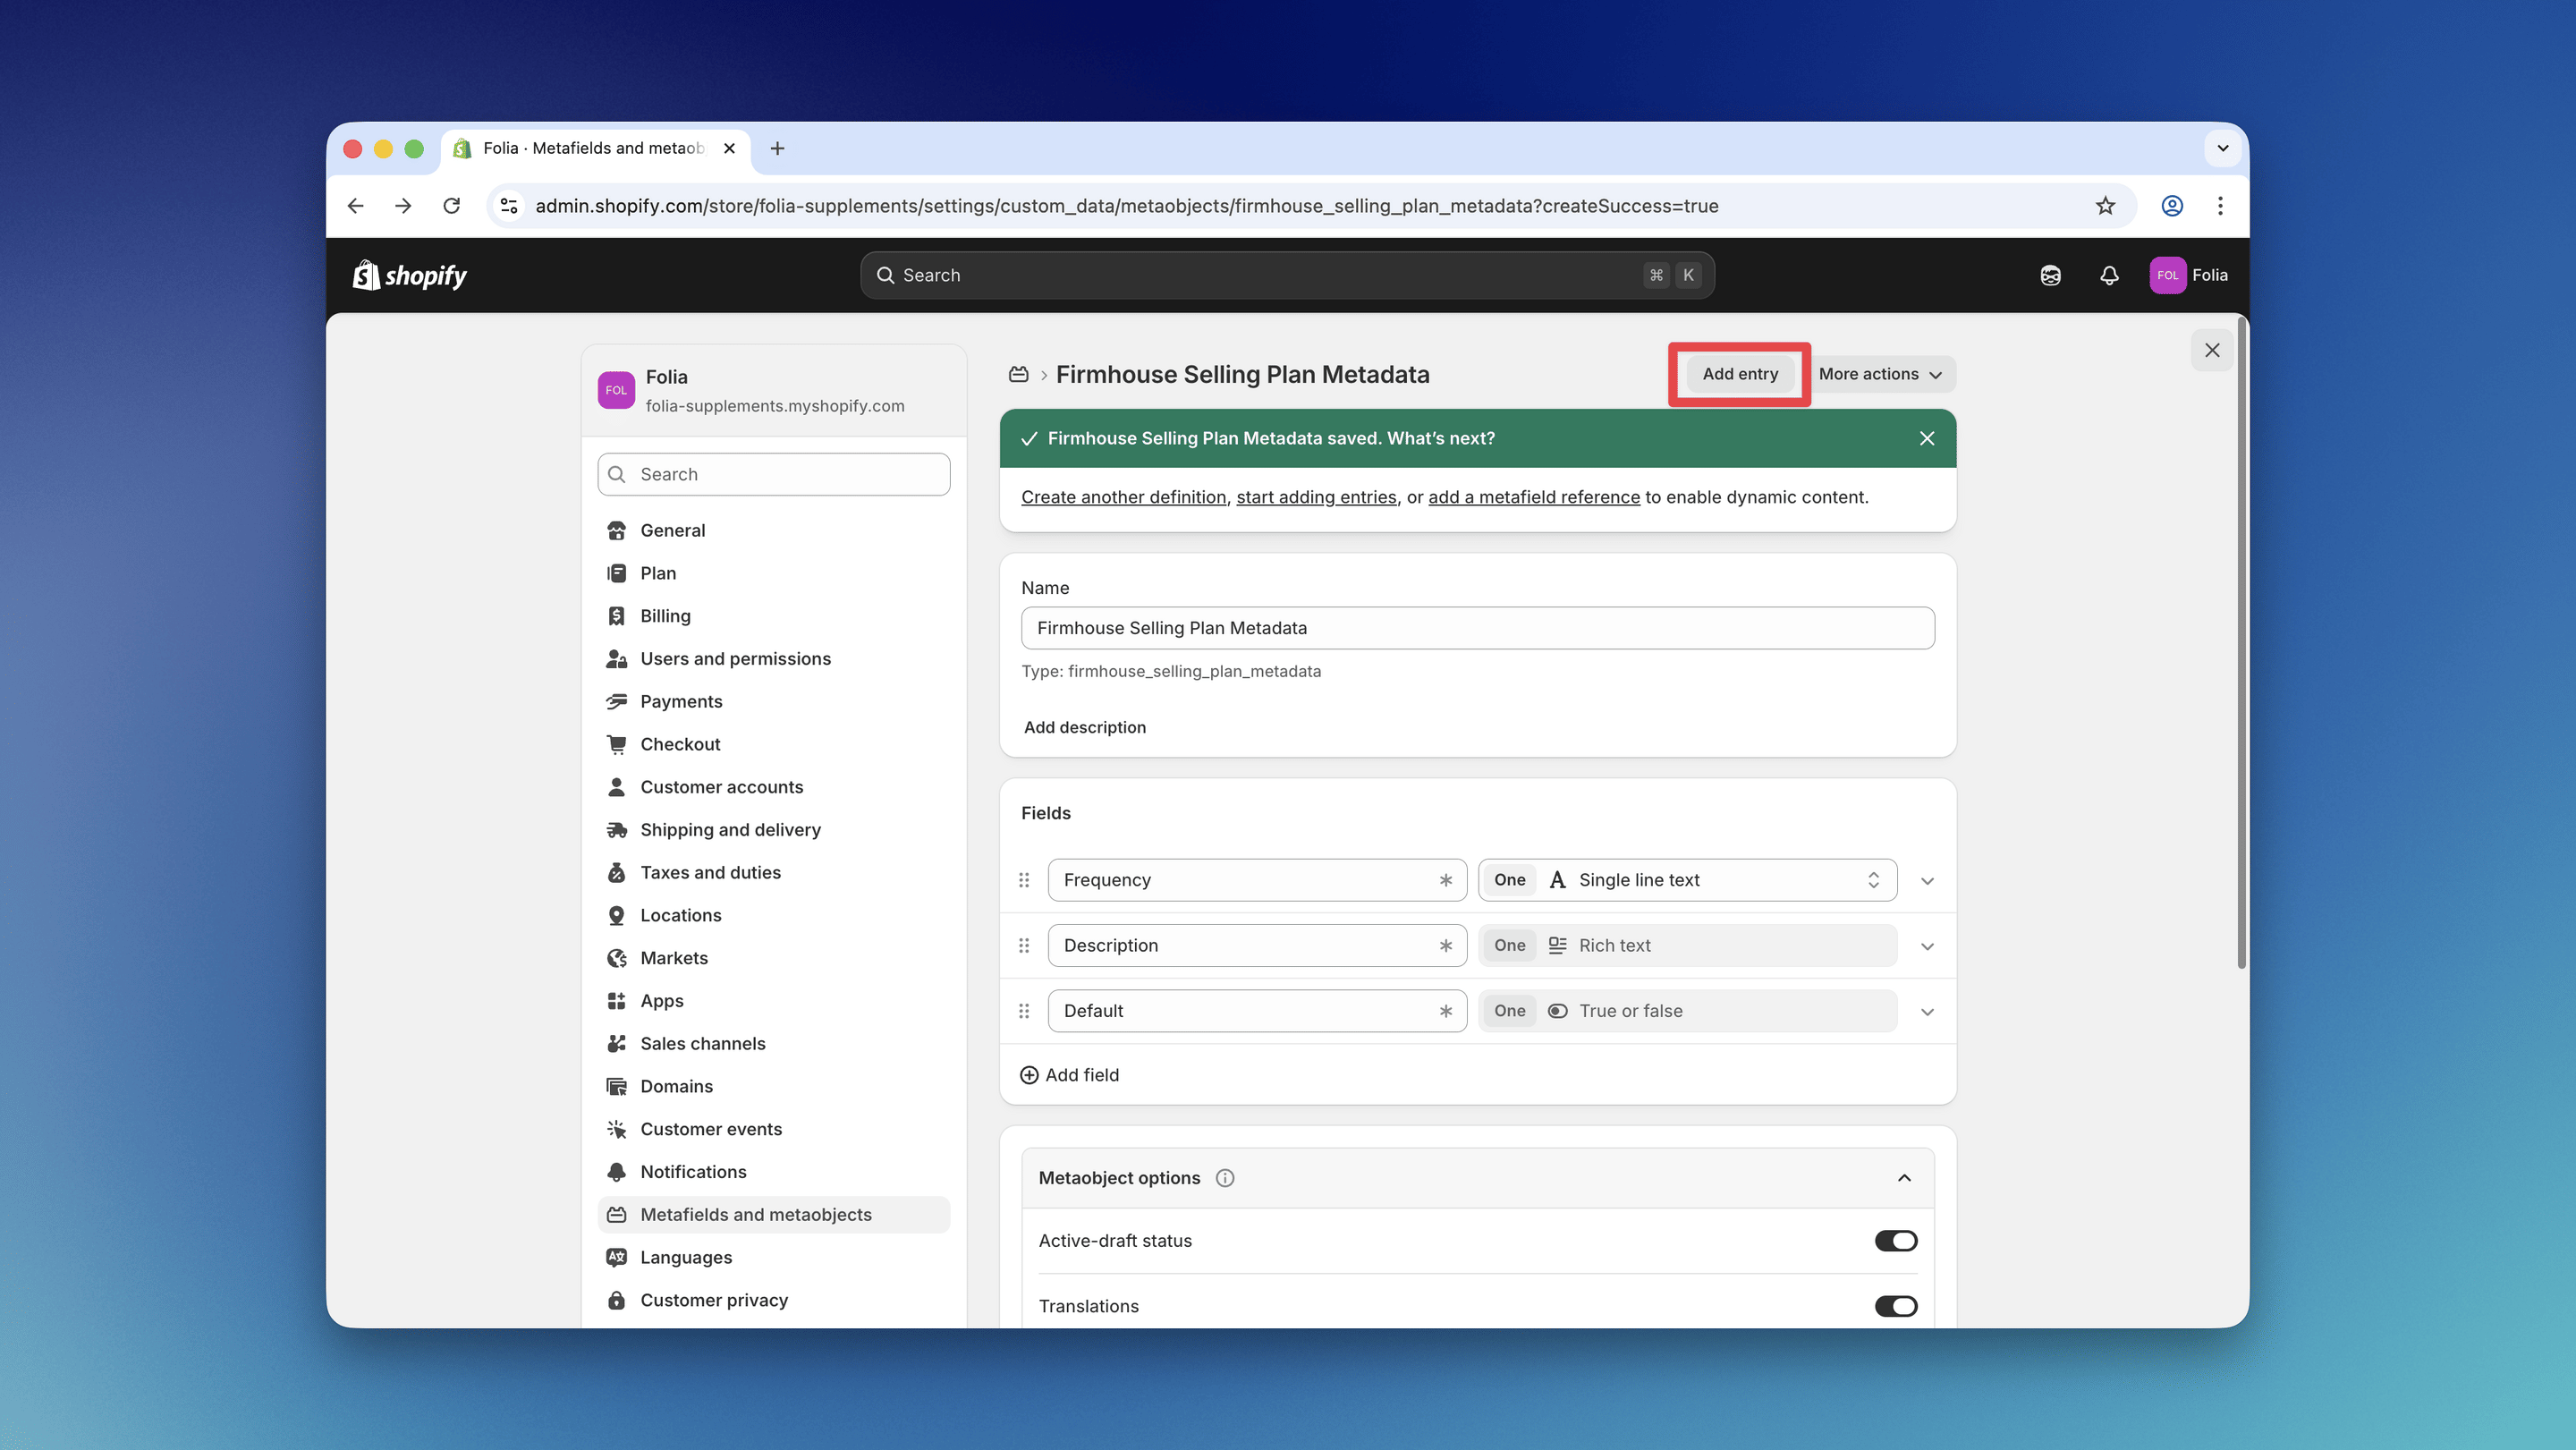
Task: Open the General settings page
Action: click(x=773, y=530)
